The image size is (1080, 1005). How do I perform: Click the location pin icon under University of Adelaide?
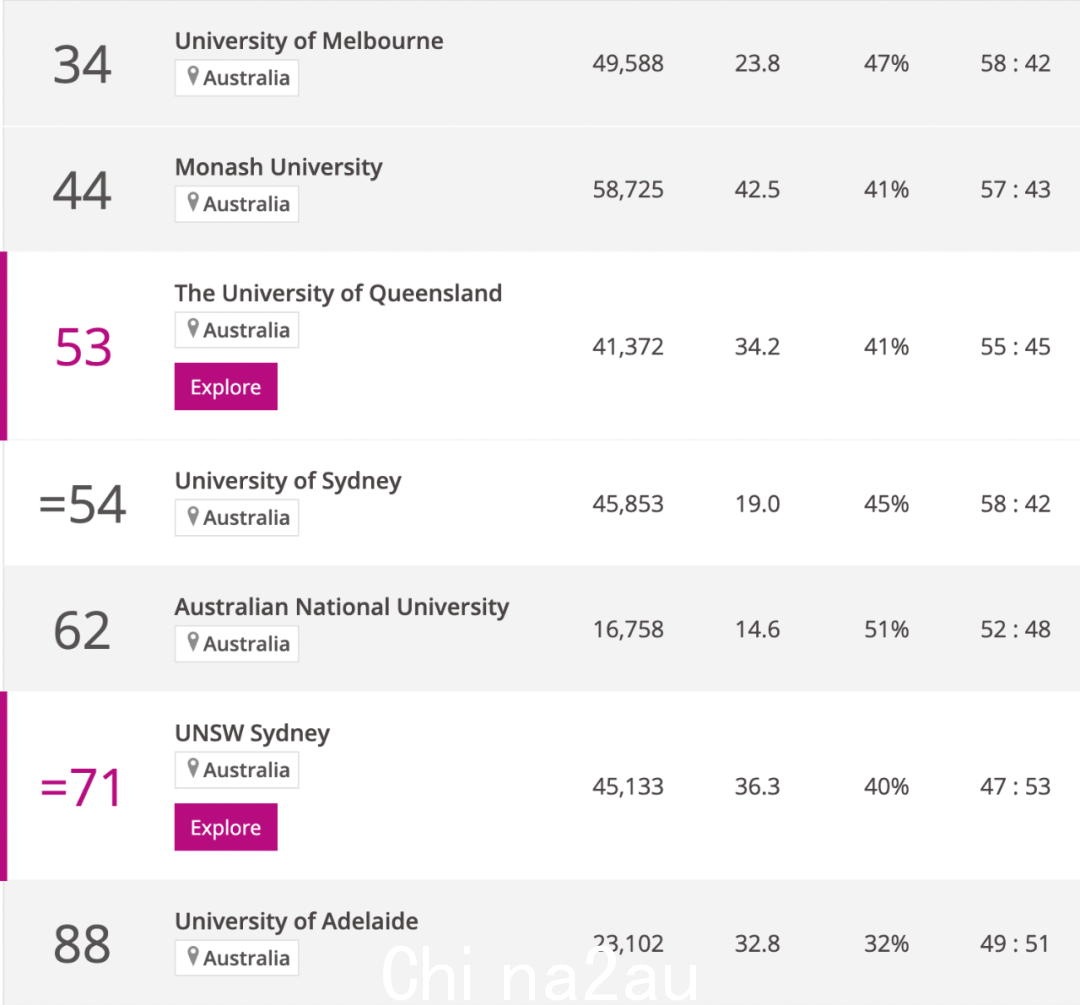193,955
